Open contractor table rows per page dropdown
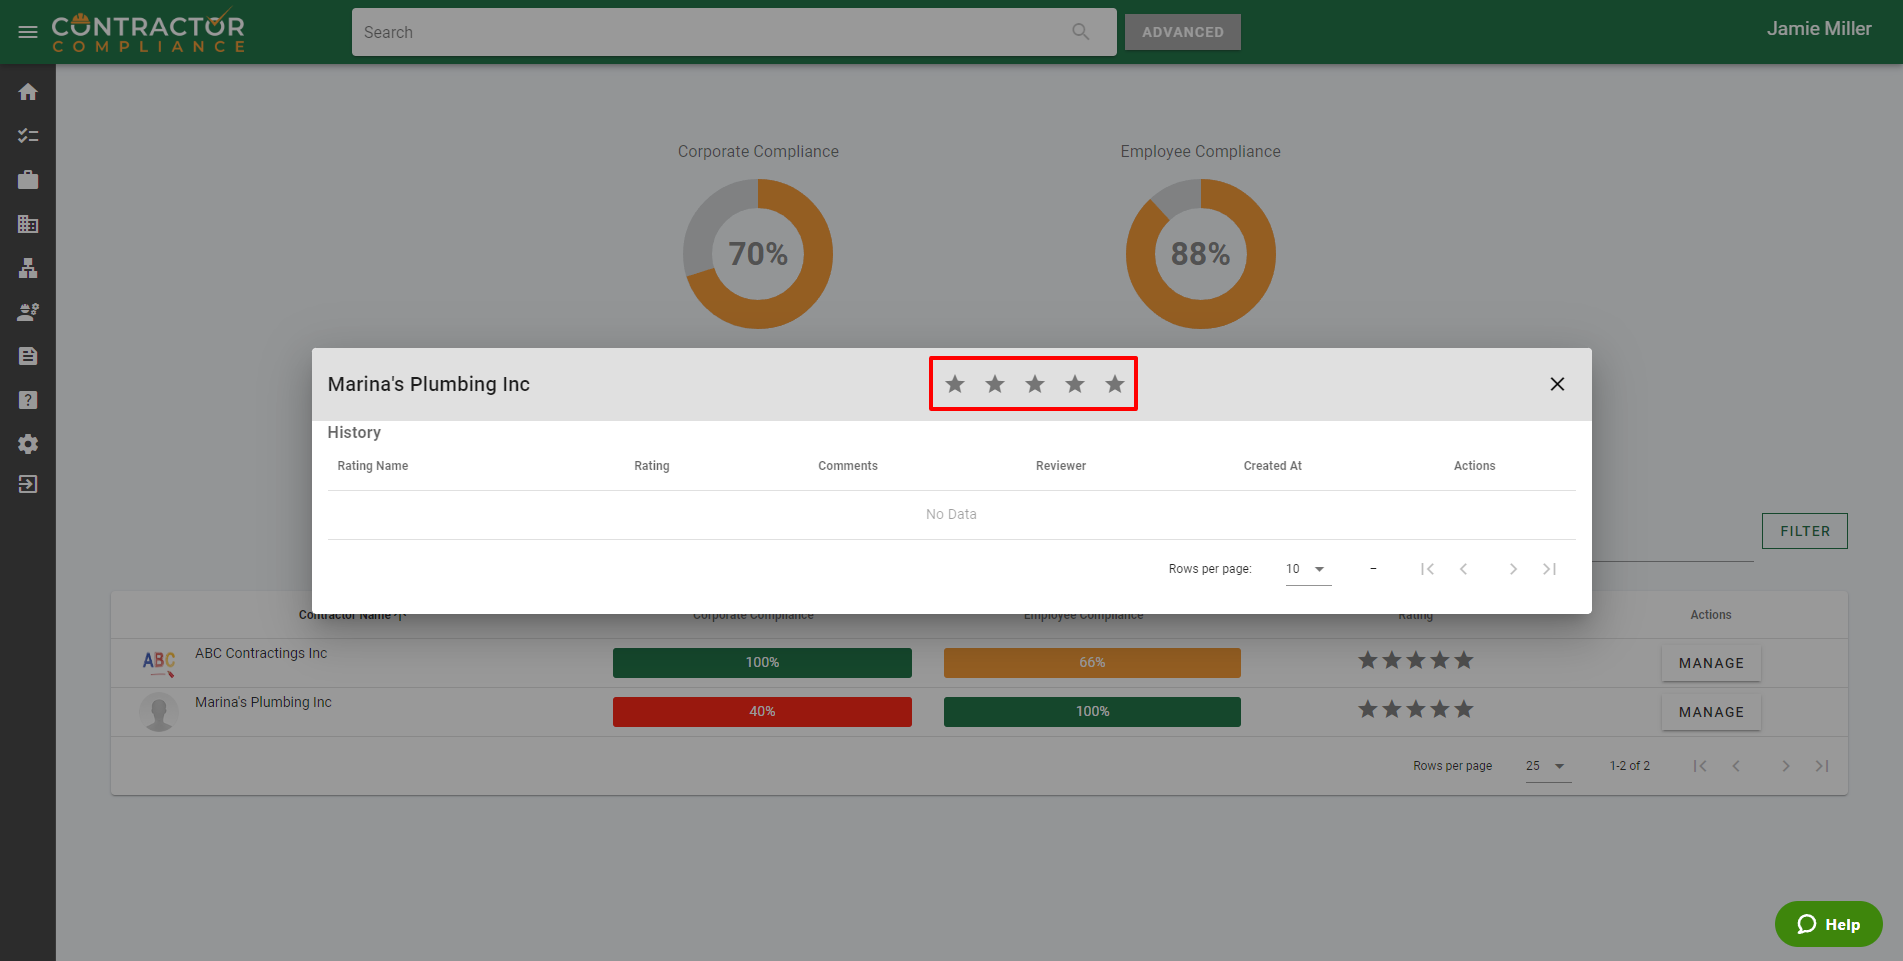The height and width of the screenshot is (961, 1903). click(1547, 766)
